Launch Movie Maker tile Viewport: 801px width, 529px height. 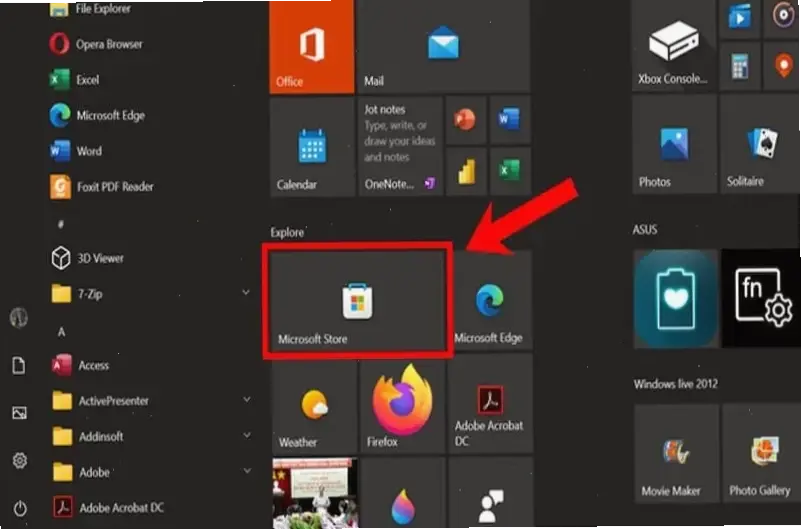coord(676,453)
